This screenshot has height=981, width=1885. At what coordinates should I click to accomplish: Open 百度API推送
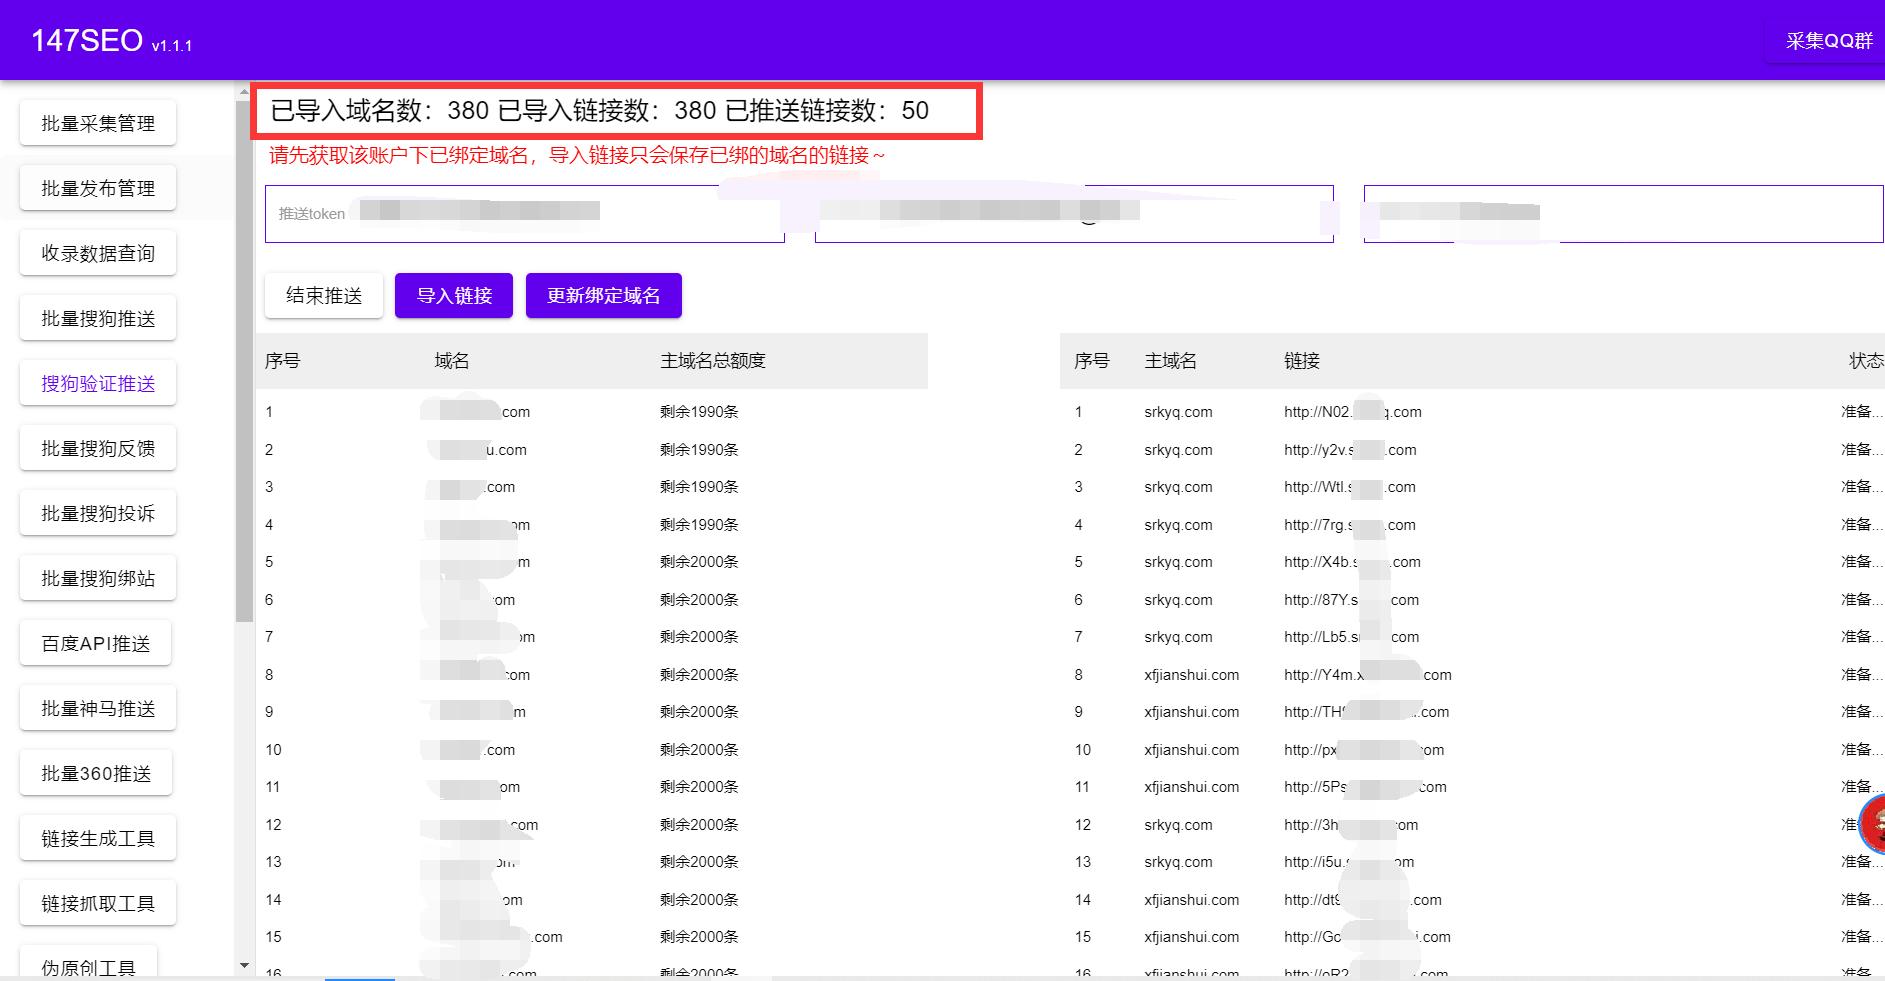[97, 642]
